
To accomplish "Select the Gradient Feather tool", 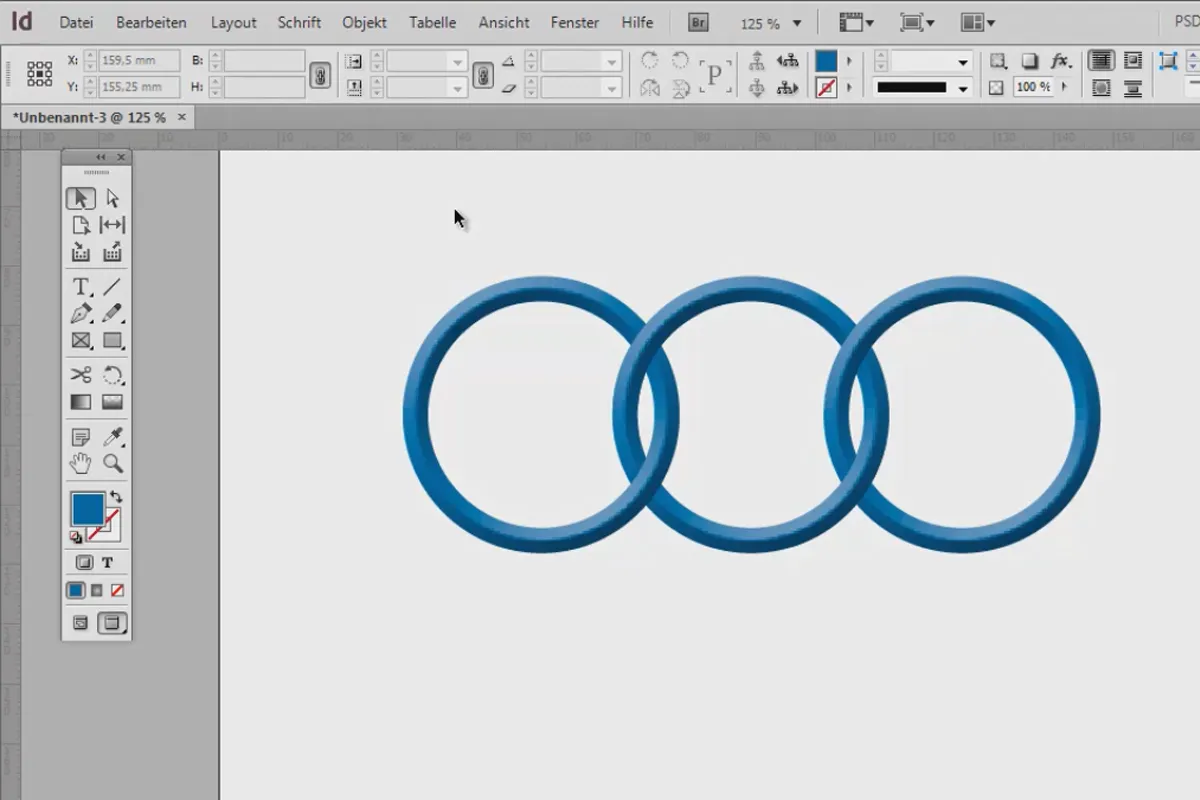I will (x=112, y=402).
